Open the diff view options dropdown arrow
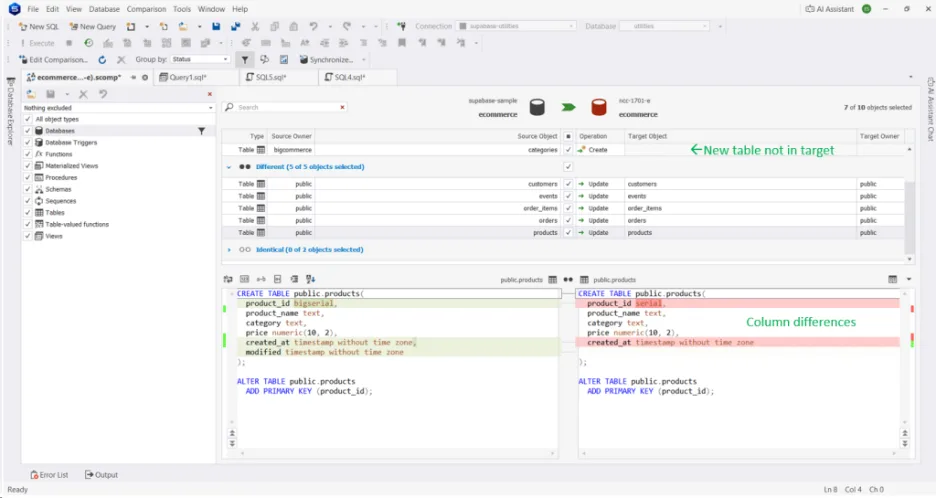 pos(909,279)
